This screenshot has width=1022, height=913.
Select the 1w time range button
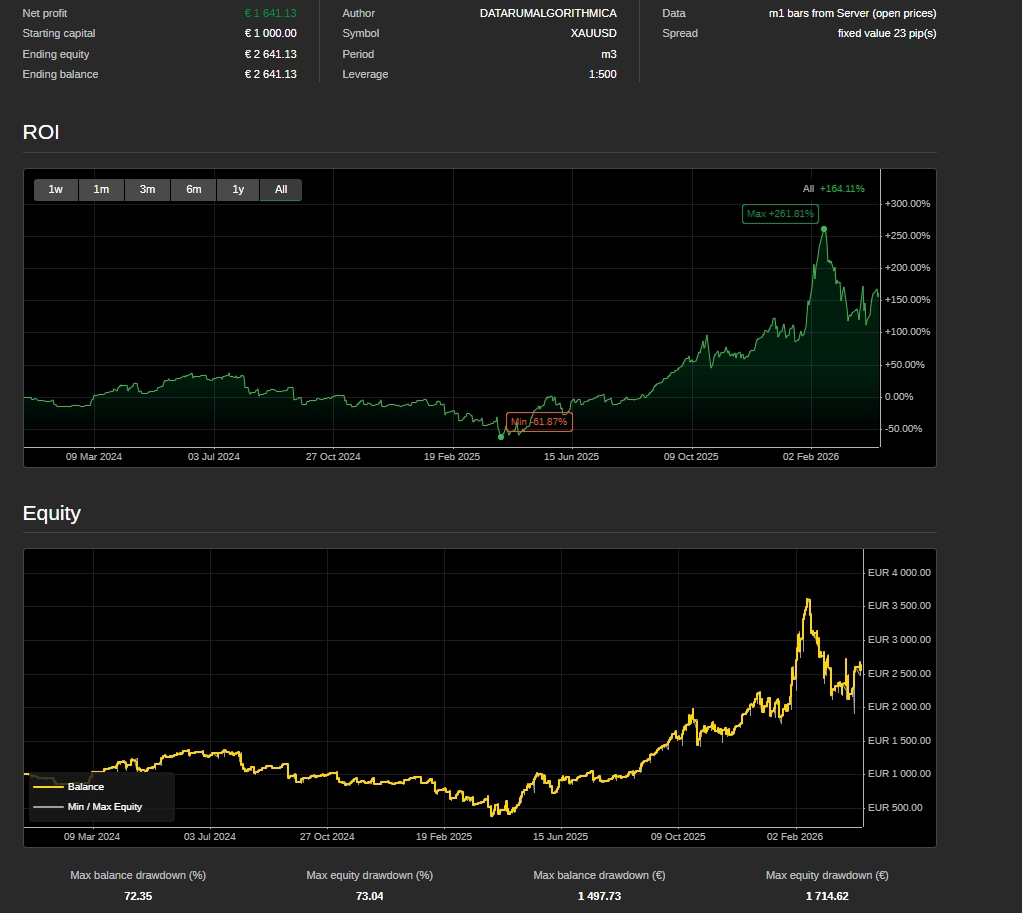56,190
